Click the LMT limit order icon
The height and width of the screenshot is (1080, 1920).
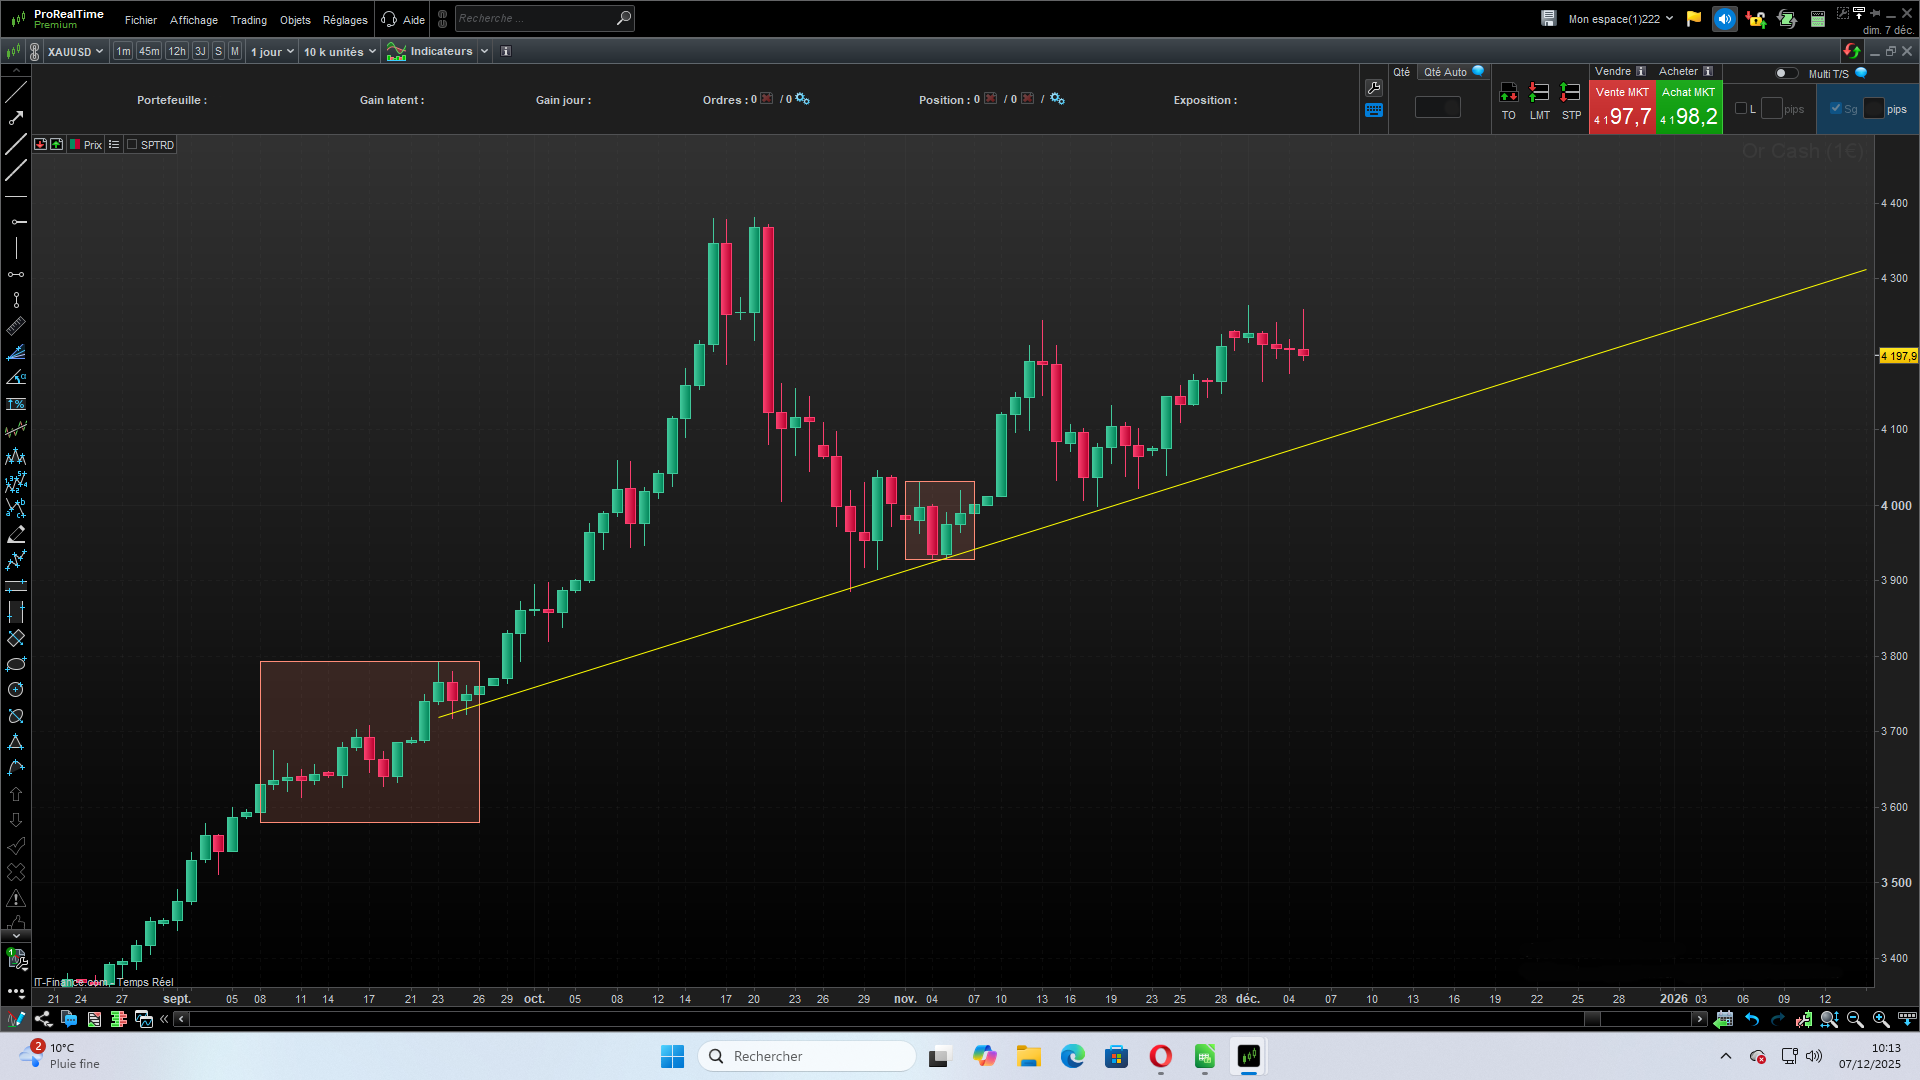click(1539, 94)
